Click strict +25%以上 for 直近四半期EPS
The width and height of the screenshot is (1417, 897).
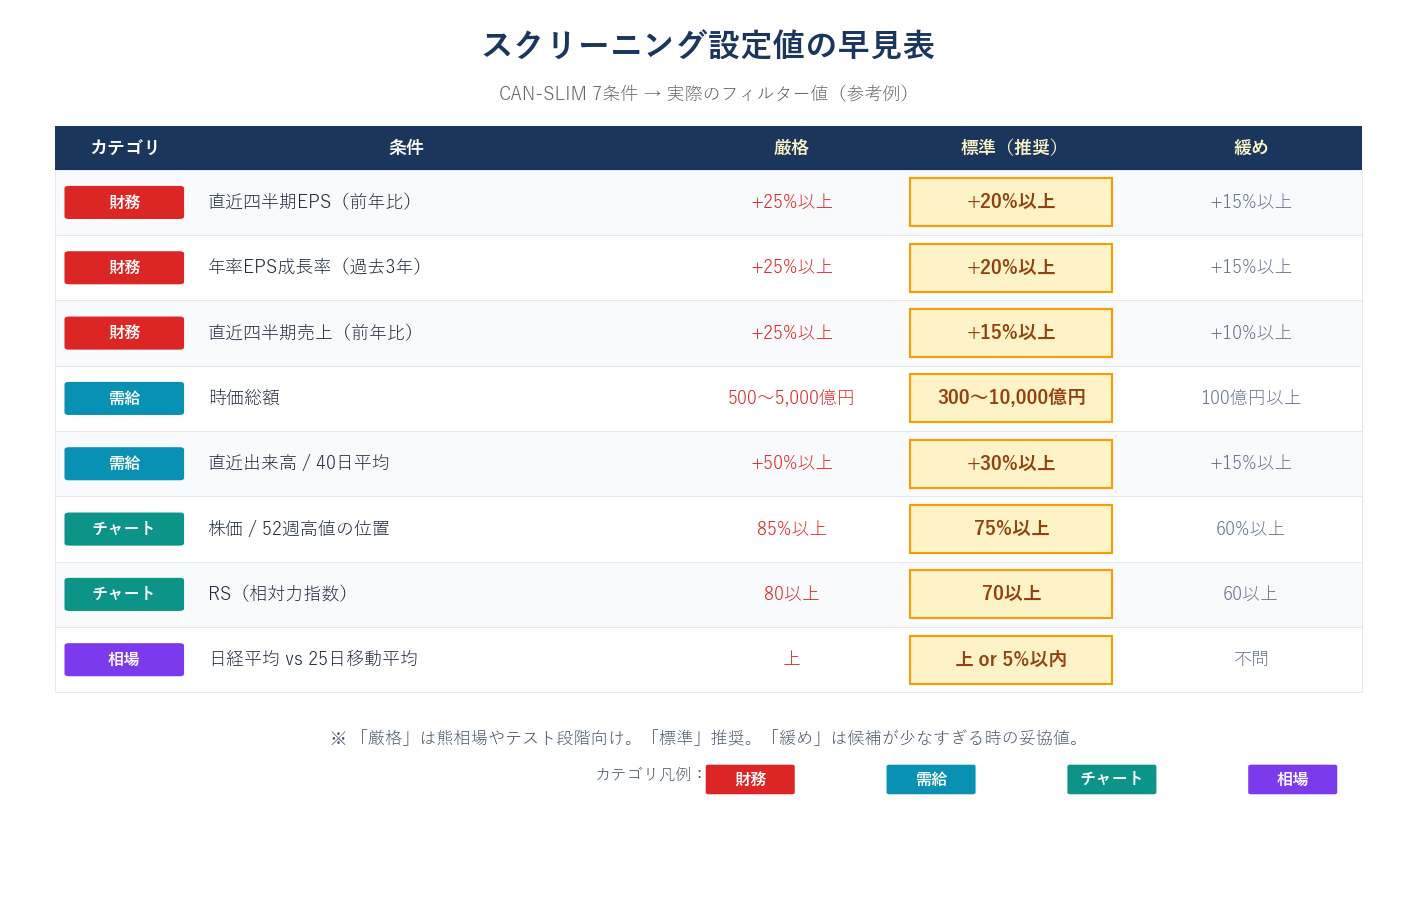791,201
